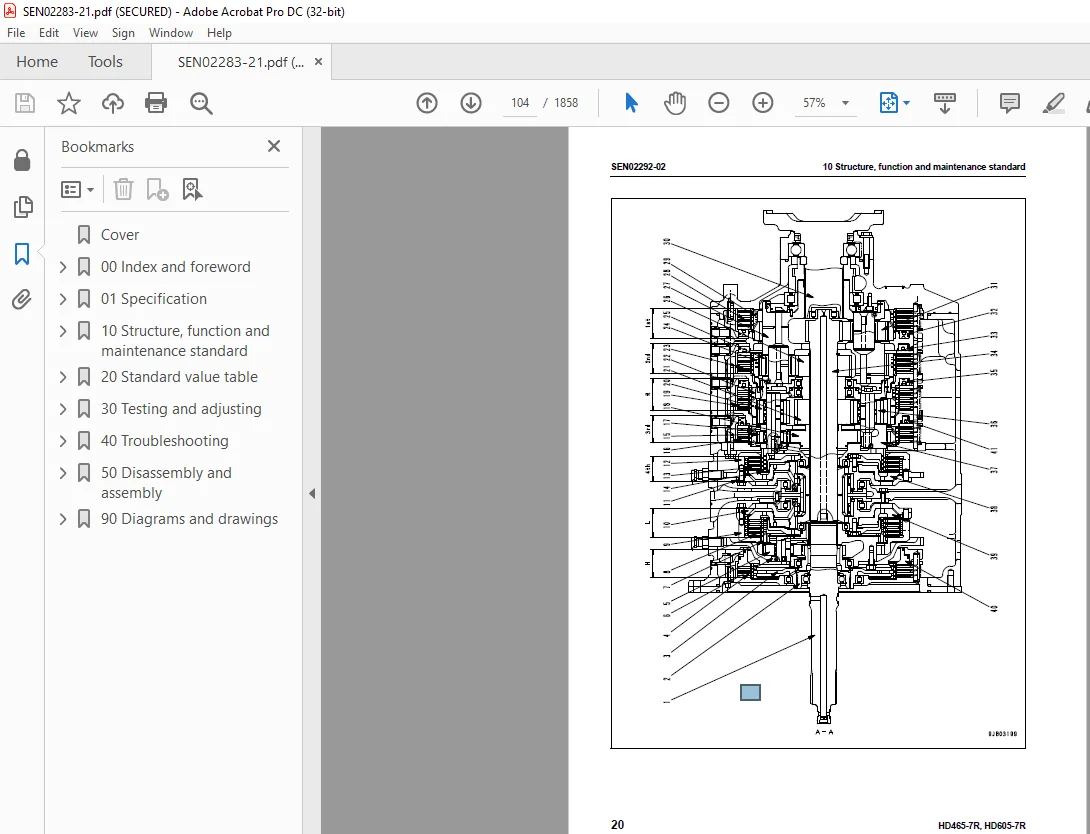Open the Window menu
Screen dimensions: 1090x834
[x=170, y=33]
